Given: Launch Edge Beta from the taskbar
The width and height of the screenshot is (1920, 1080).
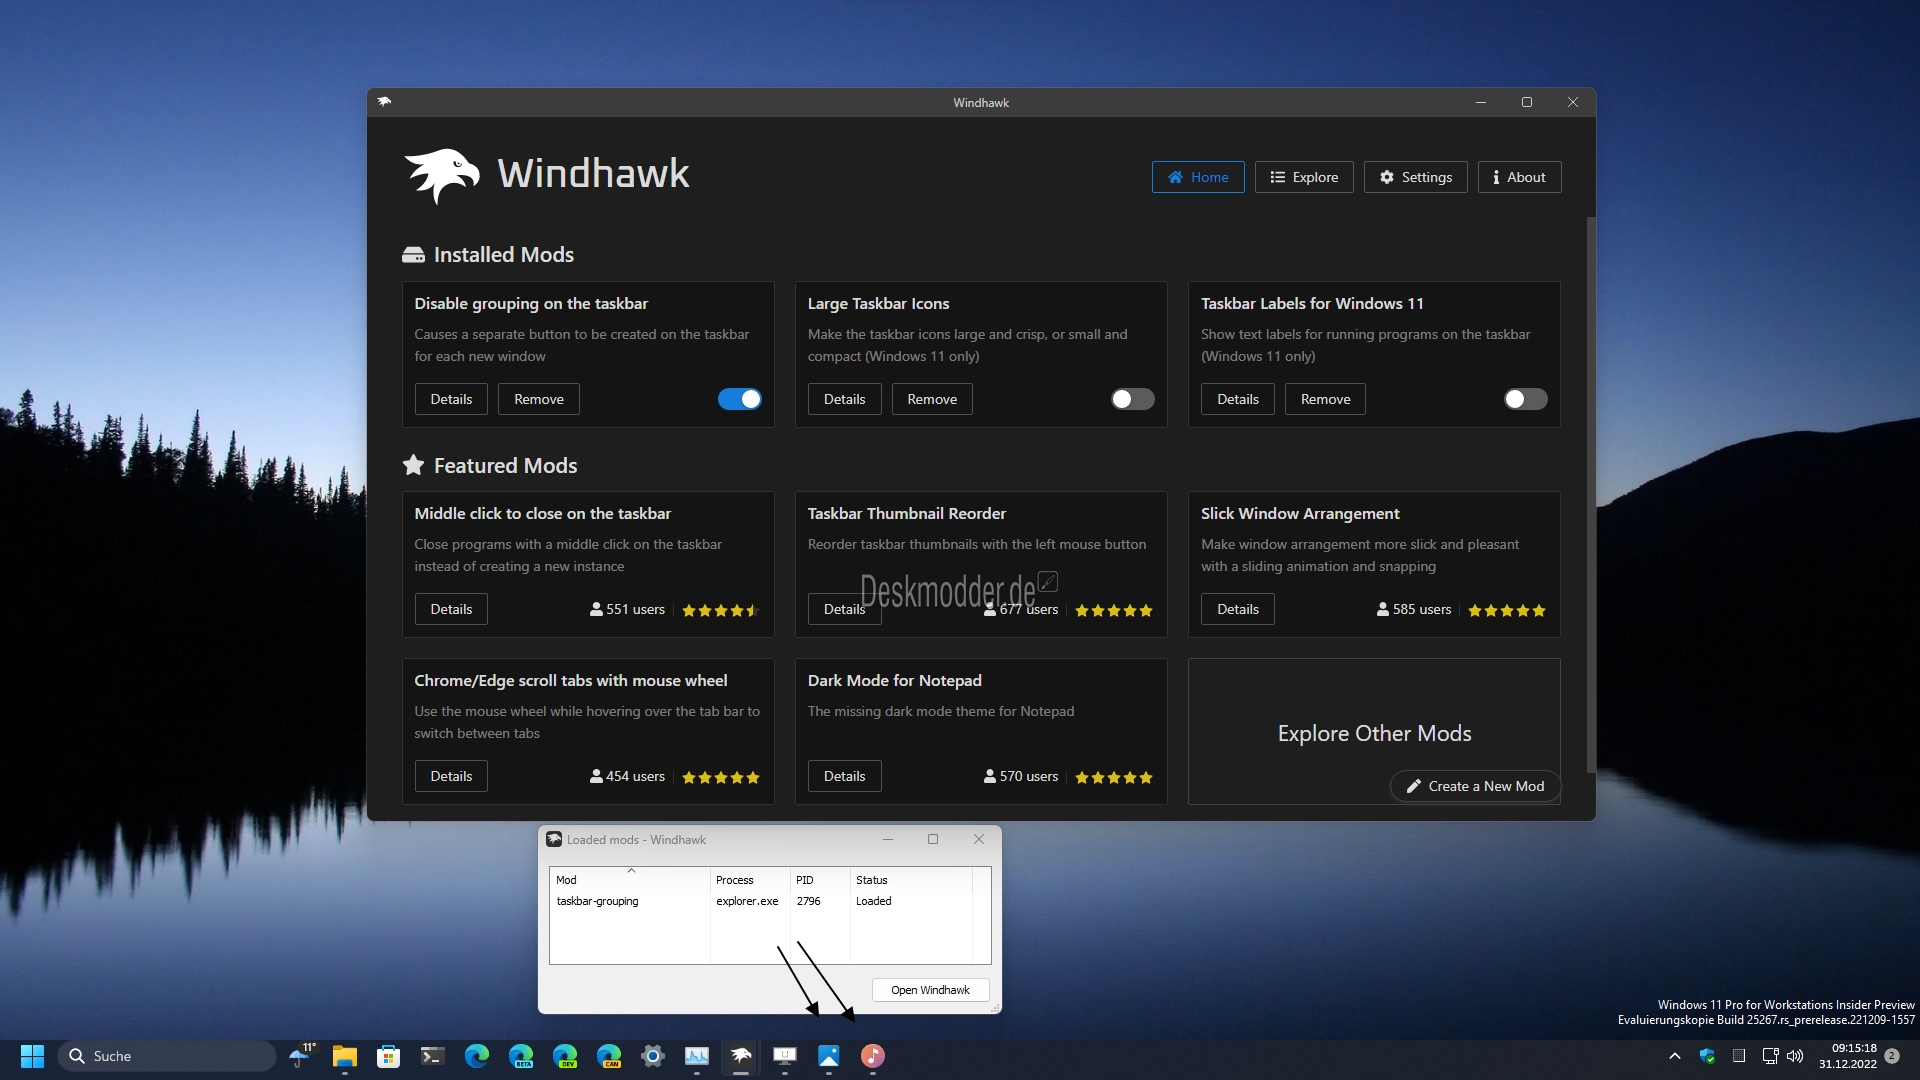Looking at the screenshot, I should click(521, 1056).
